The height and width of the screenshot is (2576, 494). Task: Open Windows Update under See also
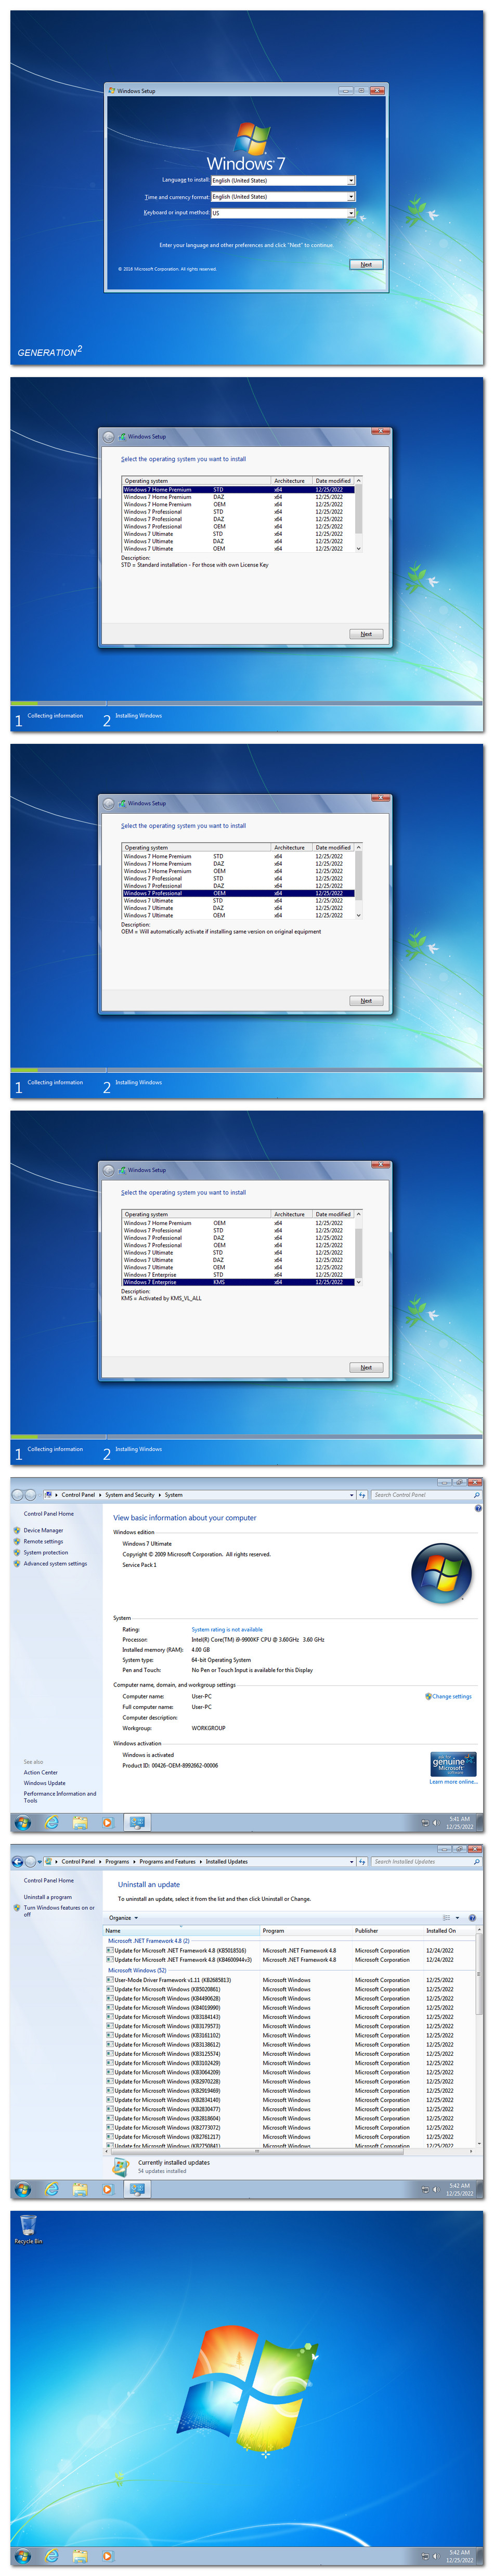tap(45, 1783)
